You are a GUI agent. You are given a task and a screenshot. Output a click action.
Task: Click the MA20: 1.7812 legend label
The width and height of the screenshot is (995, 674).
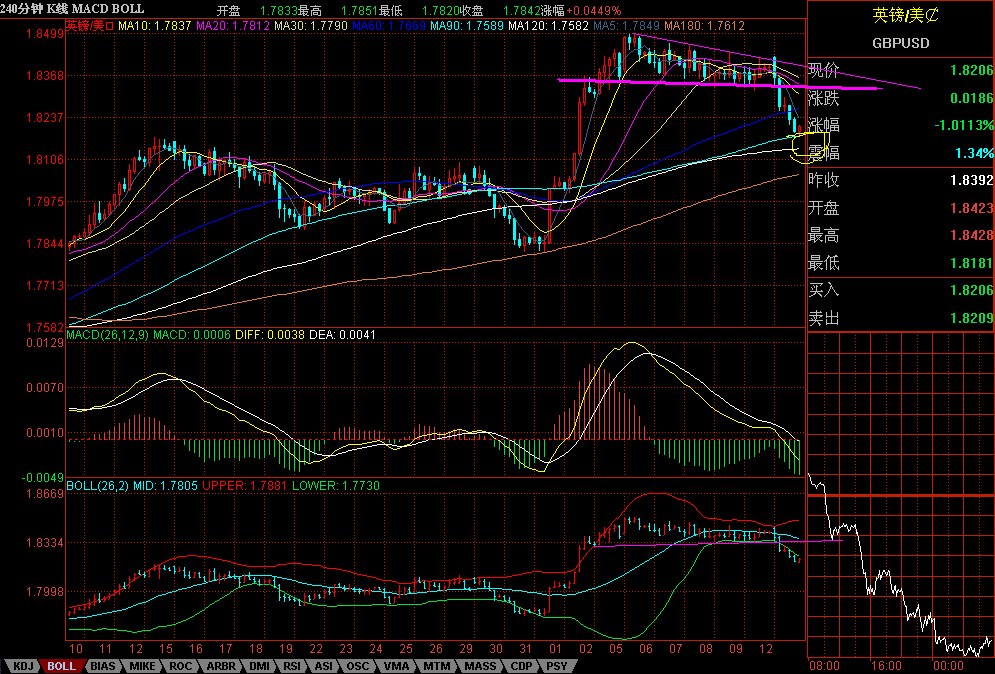(x=233, y=26)
